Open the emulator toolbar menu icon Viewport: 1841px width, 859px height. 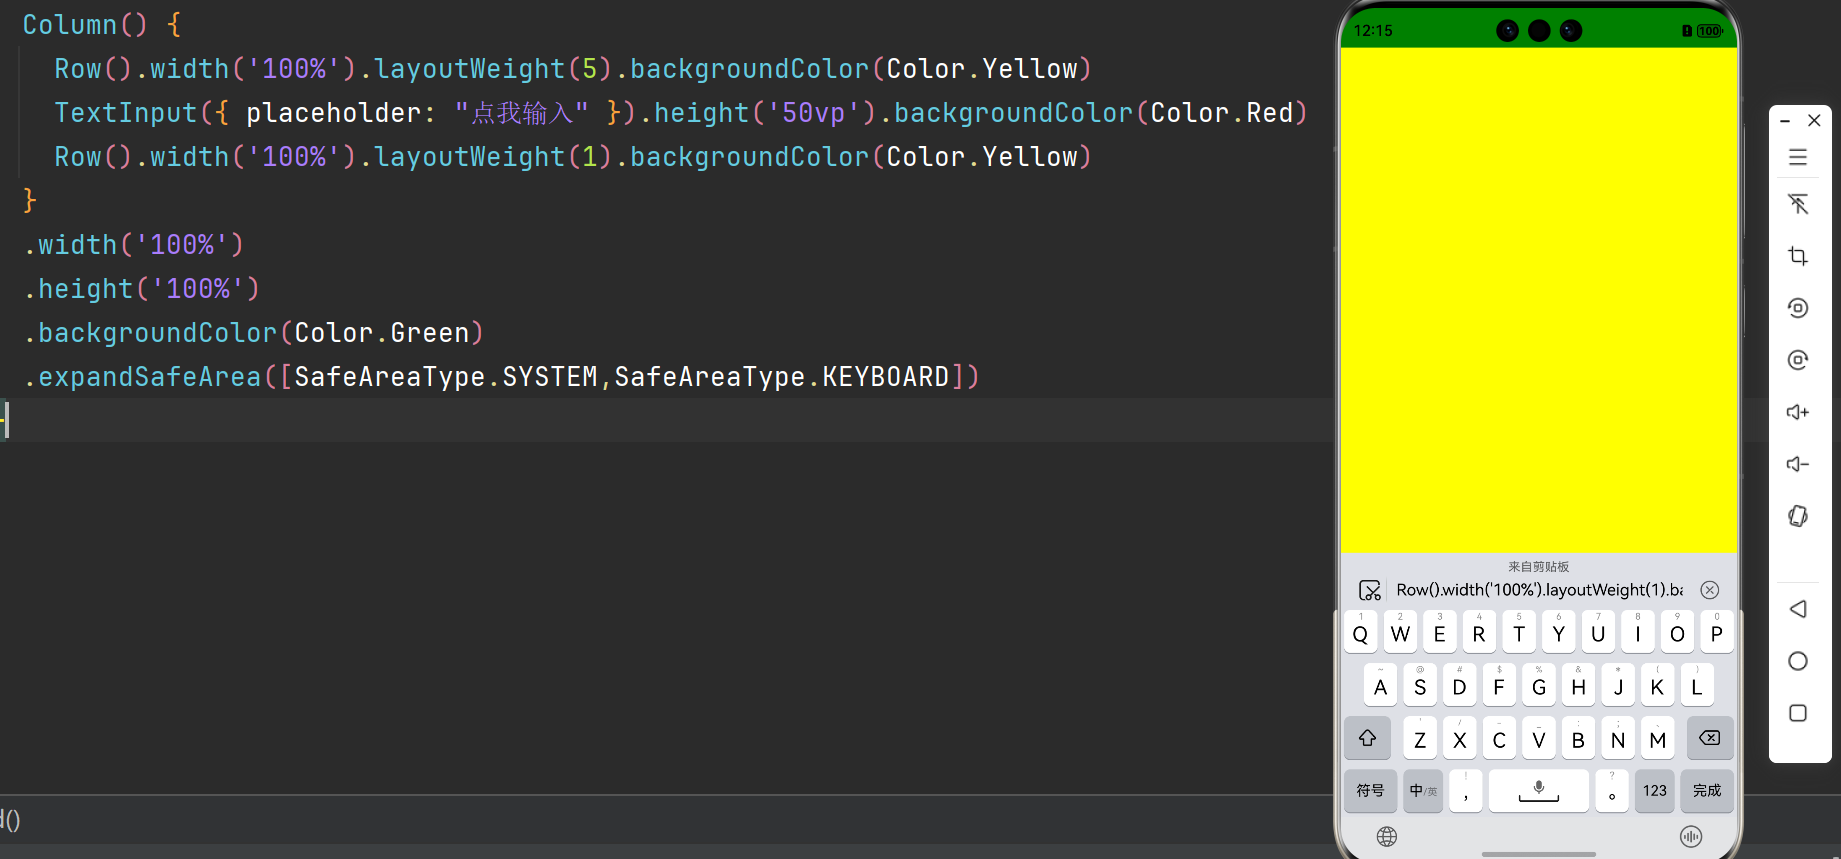(1798, 157)
